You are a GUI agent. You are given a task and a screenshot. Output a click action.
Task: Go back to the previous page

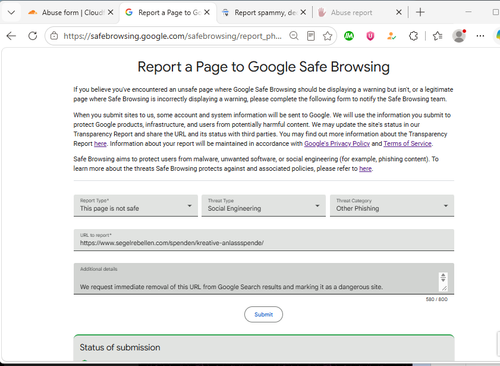point(11,36)
